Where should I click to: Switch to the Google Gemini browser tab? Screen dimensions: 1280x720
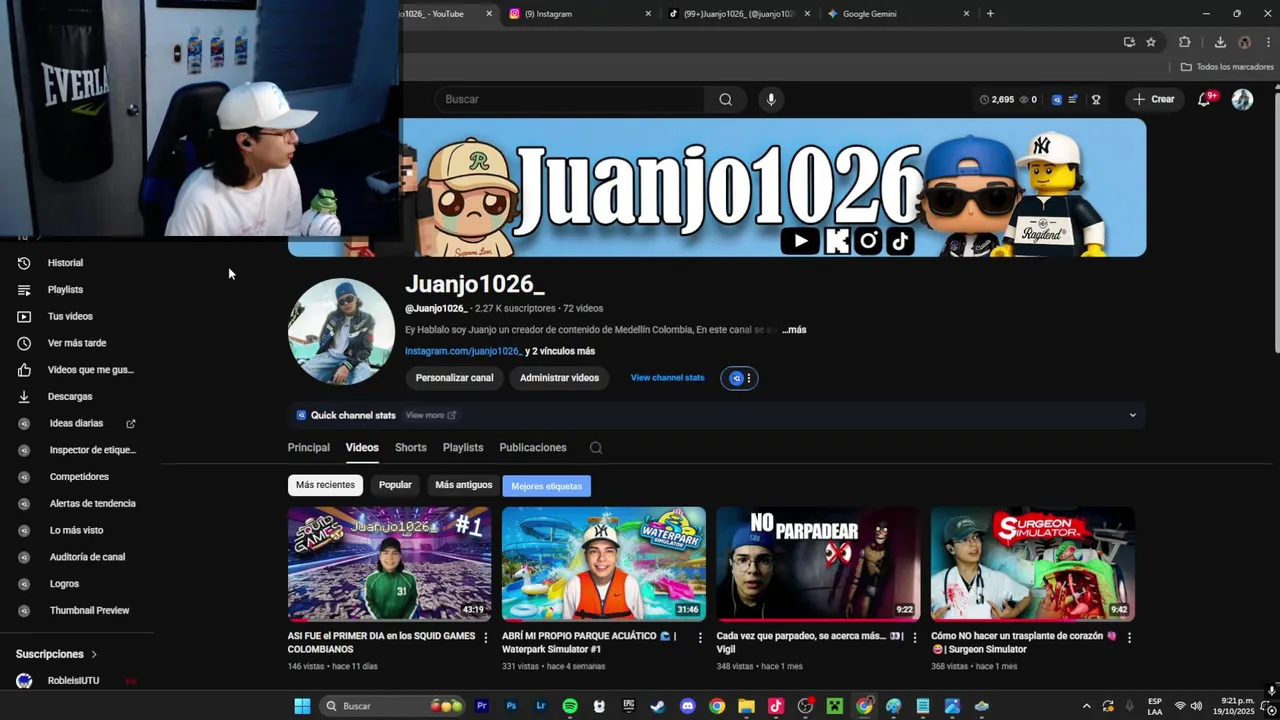(898, 14)
